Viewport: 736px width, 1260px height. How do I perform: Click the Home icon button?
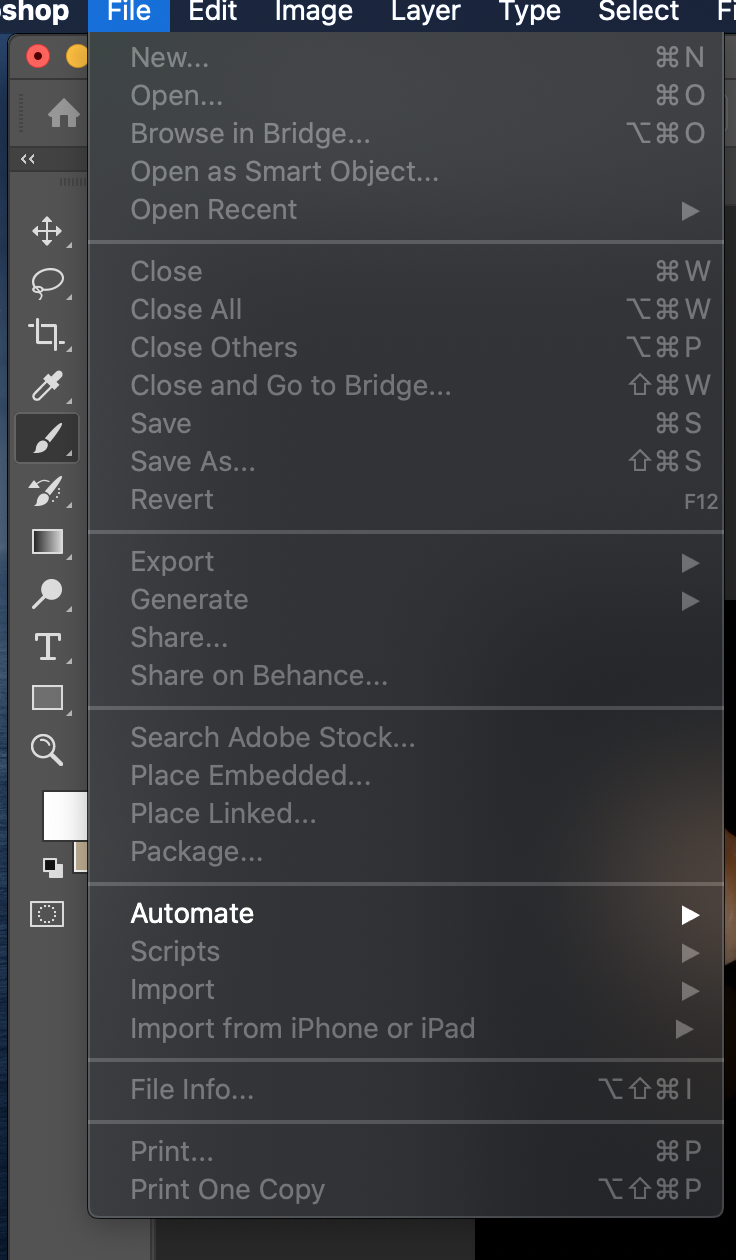64,113
